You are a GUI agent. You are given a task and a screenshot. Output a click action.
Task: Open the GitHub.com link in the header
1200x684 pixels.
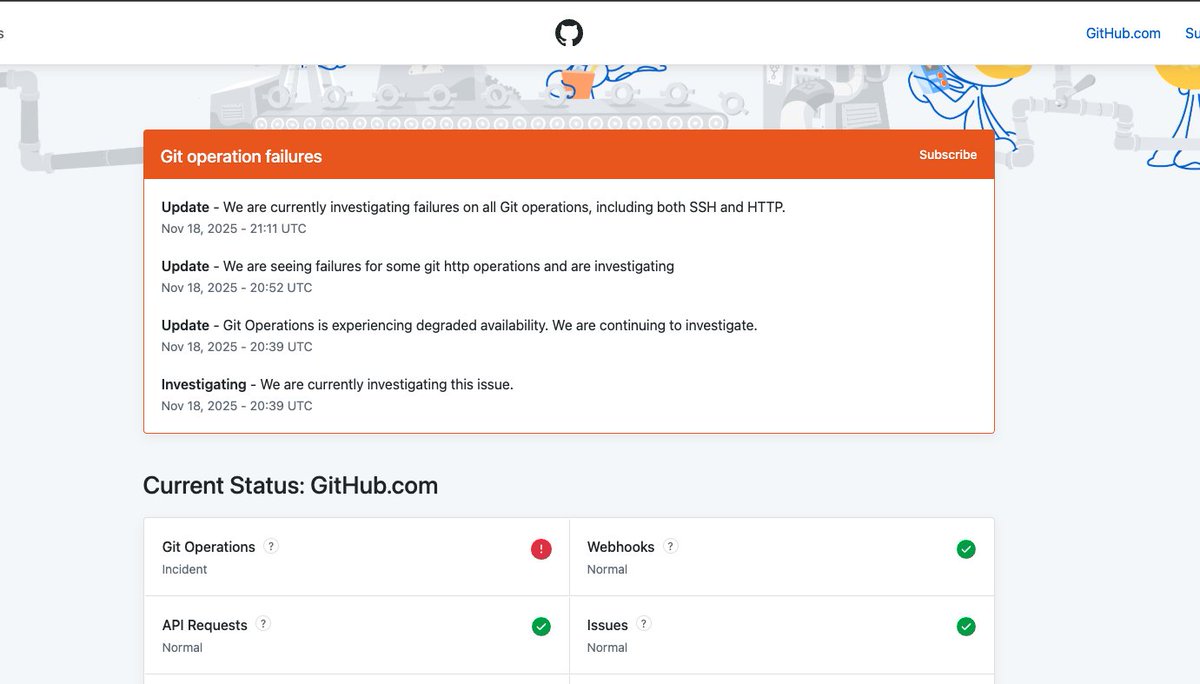pos(1122,33)
